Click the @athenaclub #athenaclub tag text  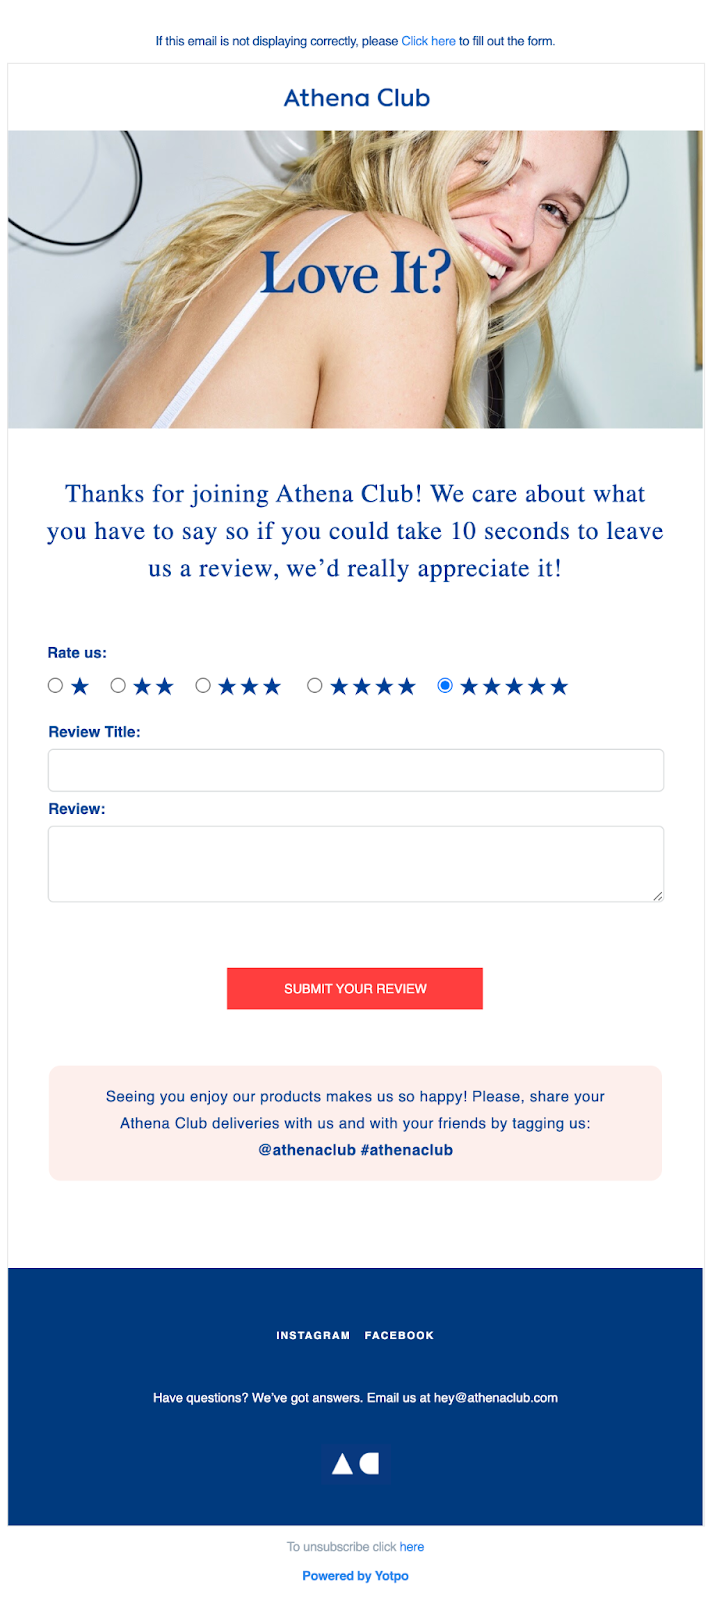(x=355, y=1150)
